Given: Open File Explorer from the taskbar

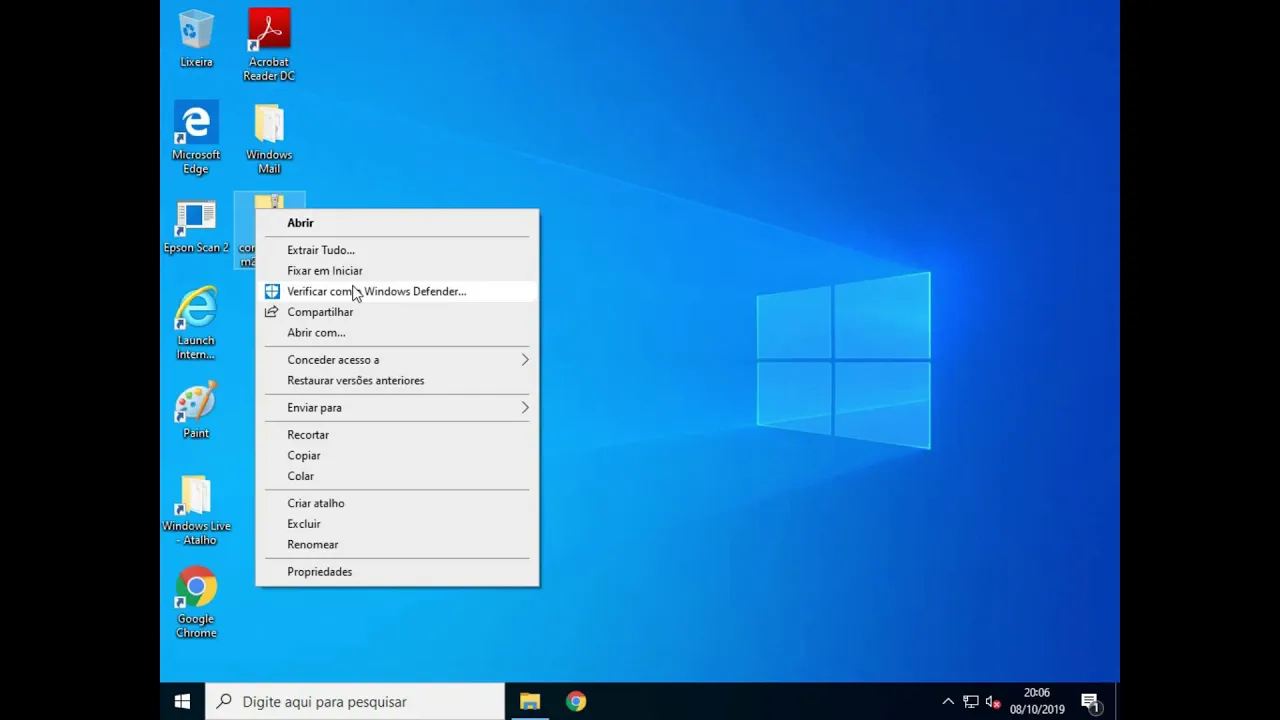Looking at the screenshot, I should [x=530, y=702].
